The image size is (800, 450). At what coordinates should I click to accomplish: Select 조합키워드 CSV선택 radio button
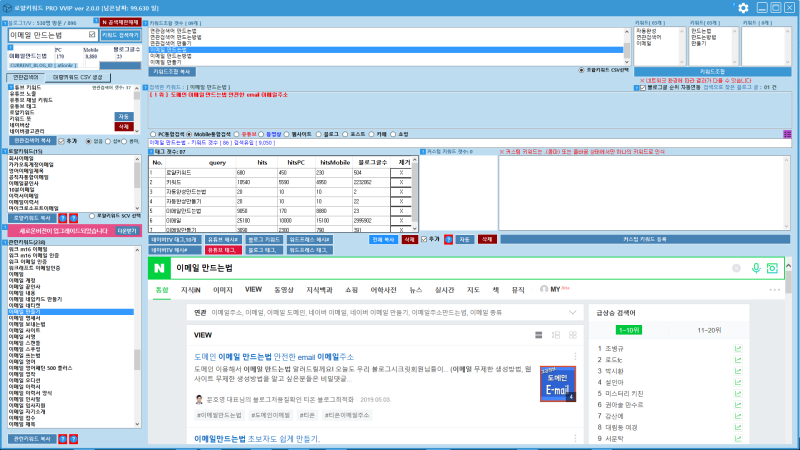pyautogui.click(x=581, y=70)
